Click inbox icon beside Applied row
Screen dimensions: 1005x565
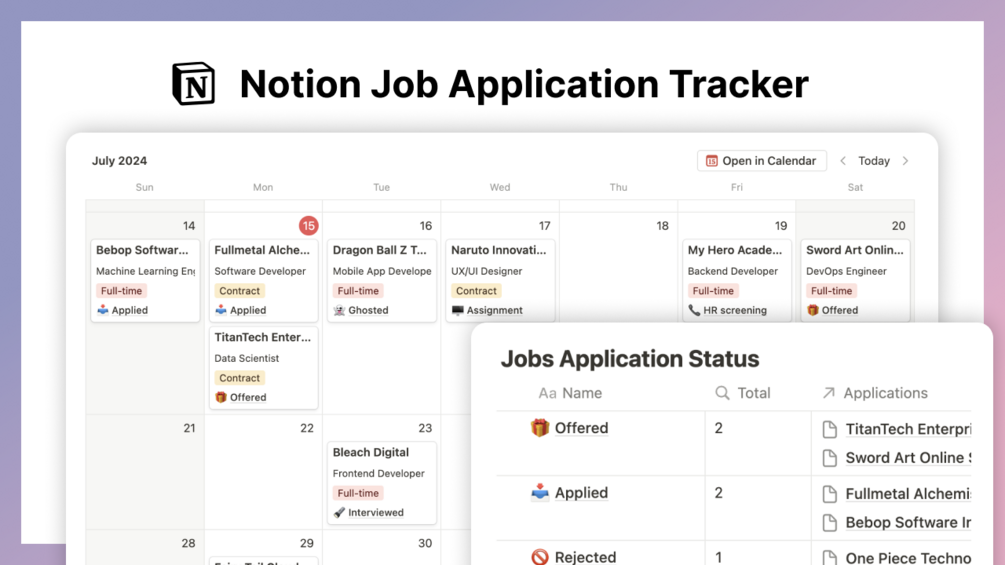point(540,493)
